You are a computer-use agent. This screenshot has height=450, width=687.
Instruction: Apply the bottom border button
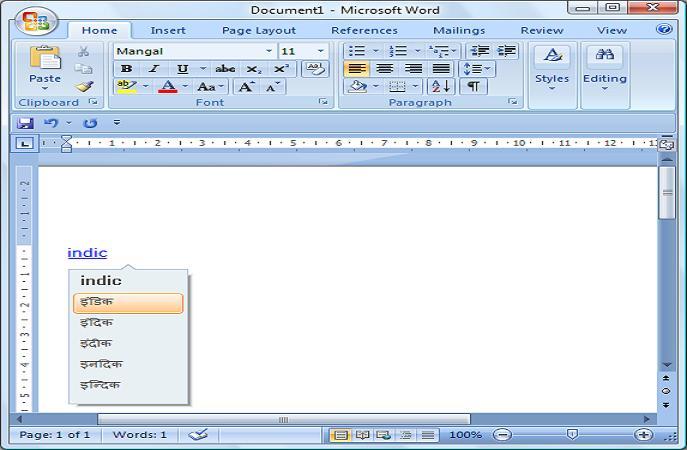click(x=397, y=86)
